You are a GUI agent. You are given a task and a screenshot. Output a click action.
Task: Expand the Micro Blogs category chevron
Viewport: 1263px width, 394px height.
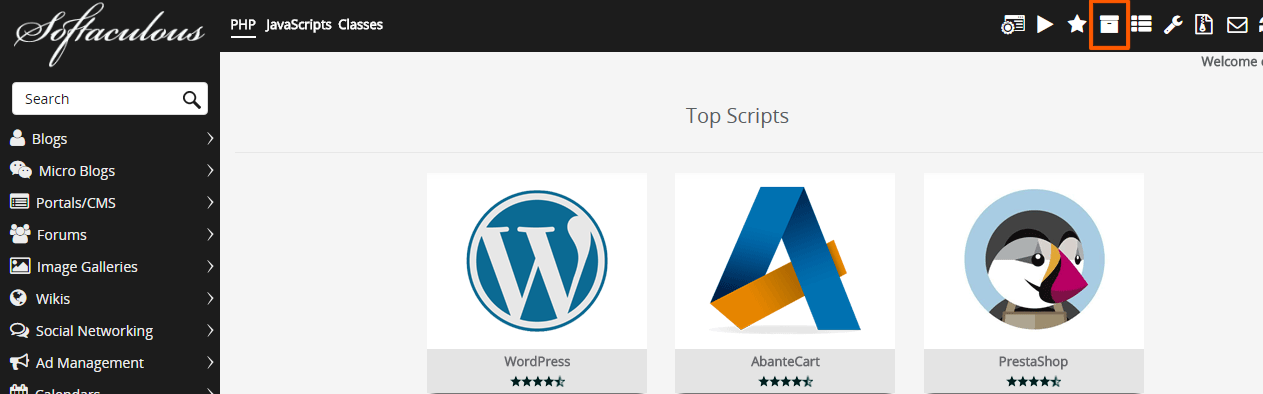click(x=210, y=170)
